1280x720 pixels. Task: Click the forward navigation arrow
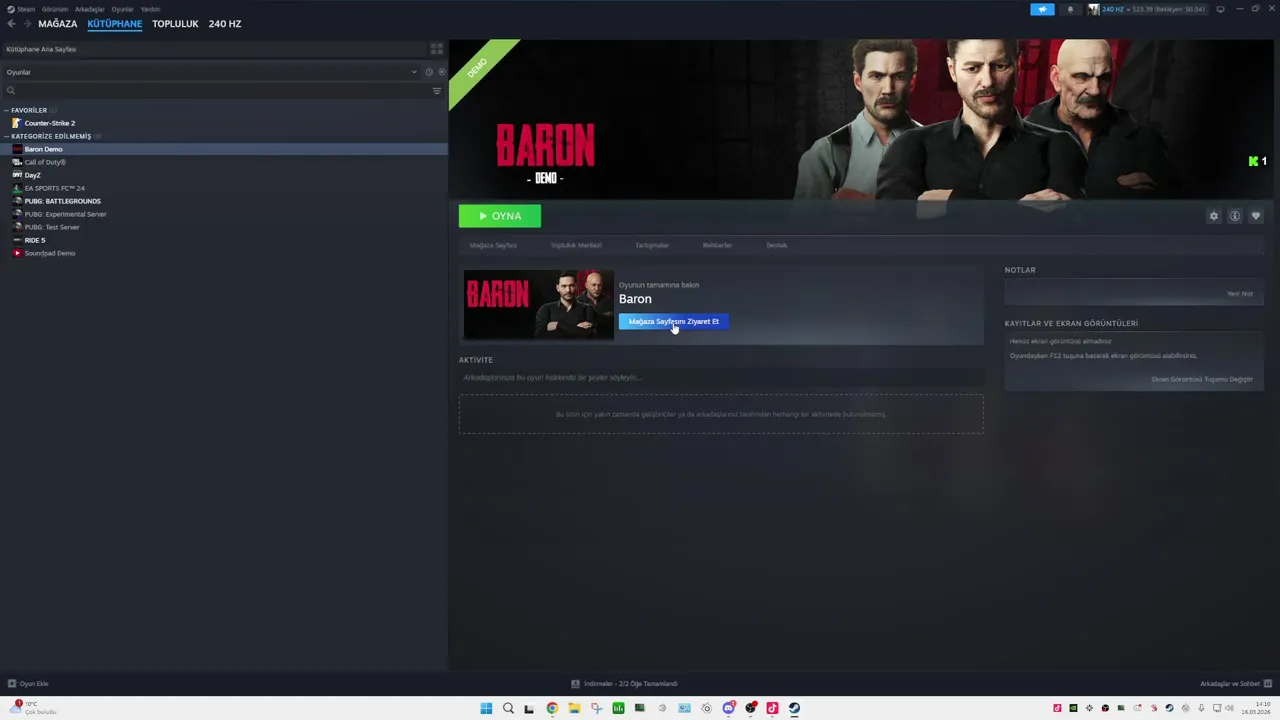tap(27, 24)
